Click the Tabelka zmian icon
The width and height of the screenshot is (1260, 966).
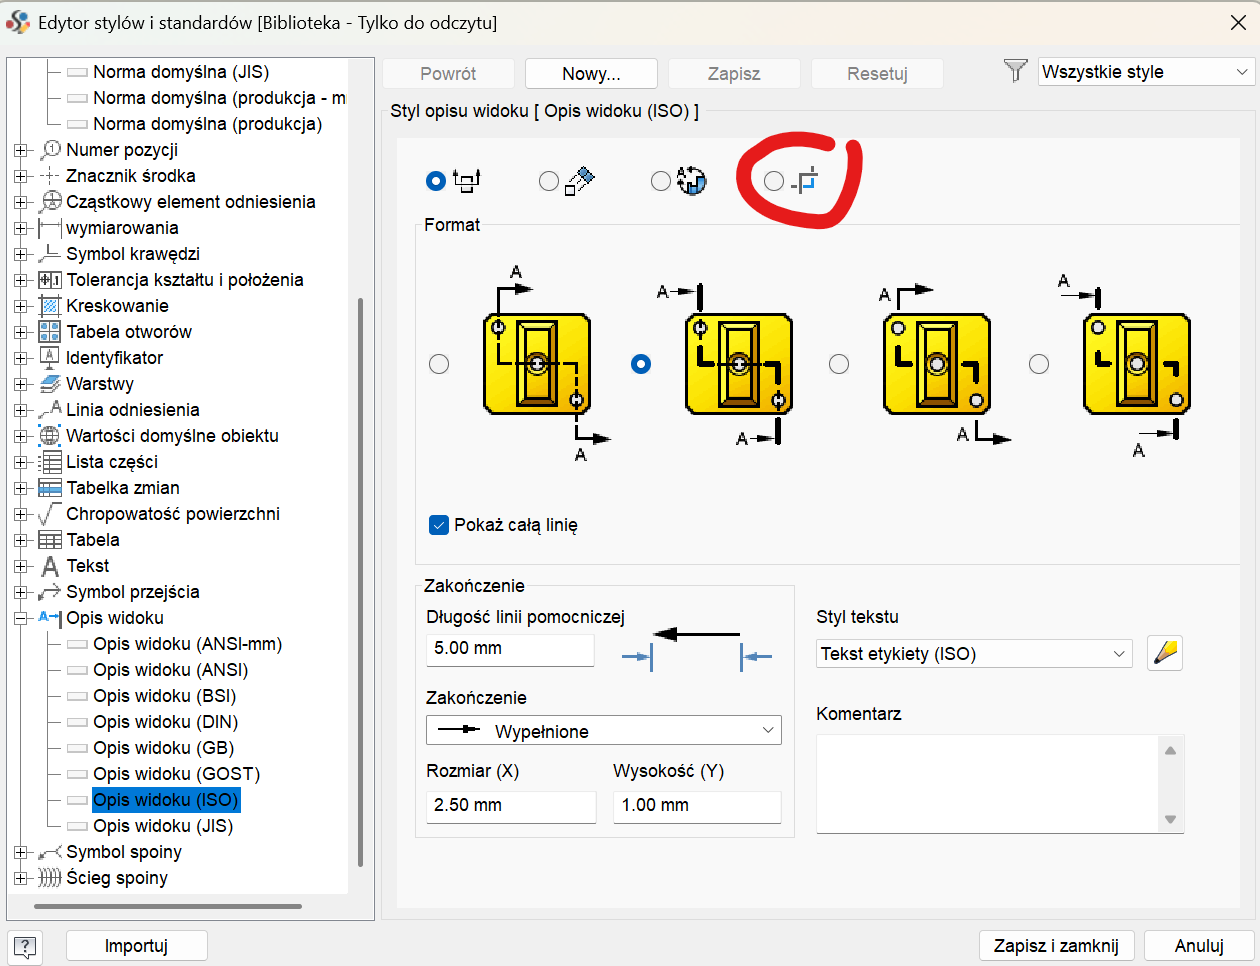50,488
